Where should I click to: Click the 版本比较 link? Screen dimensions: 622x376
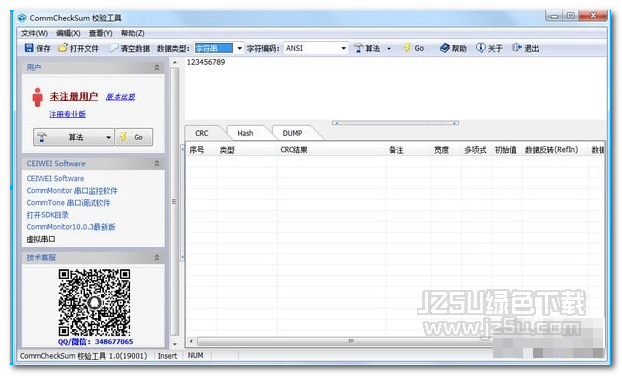tap(120, 97)
